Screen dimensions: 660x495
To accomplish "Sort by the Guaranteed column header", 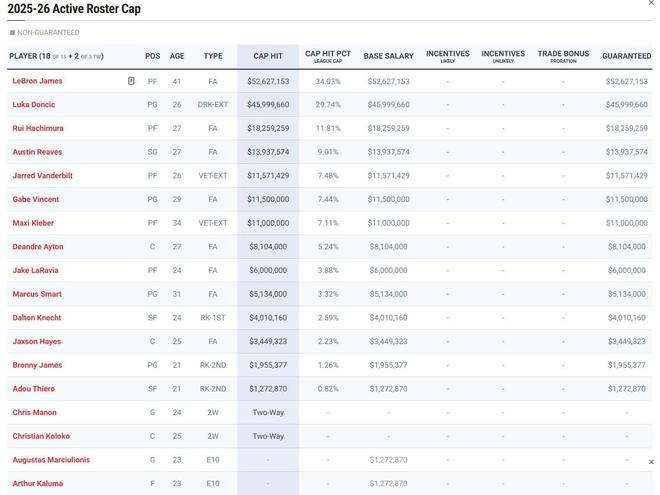I will [626, 56].
